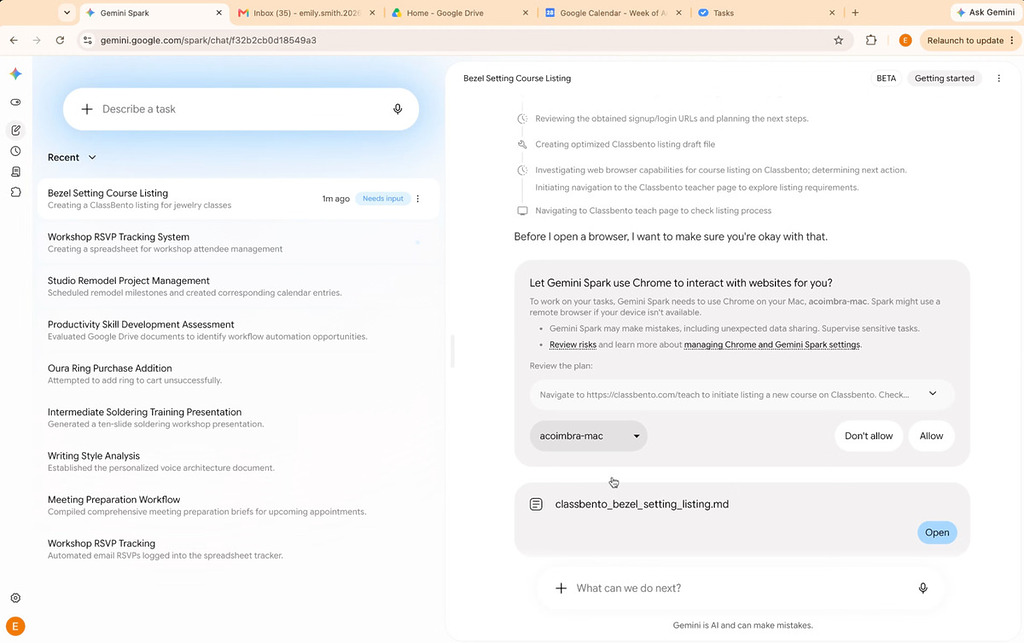
Task: Open Studio Remodel Project Management task
Action: (x=238, y=286)
